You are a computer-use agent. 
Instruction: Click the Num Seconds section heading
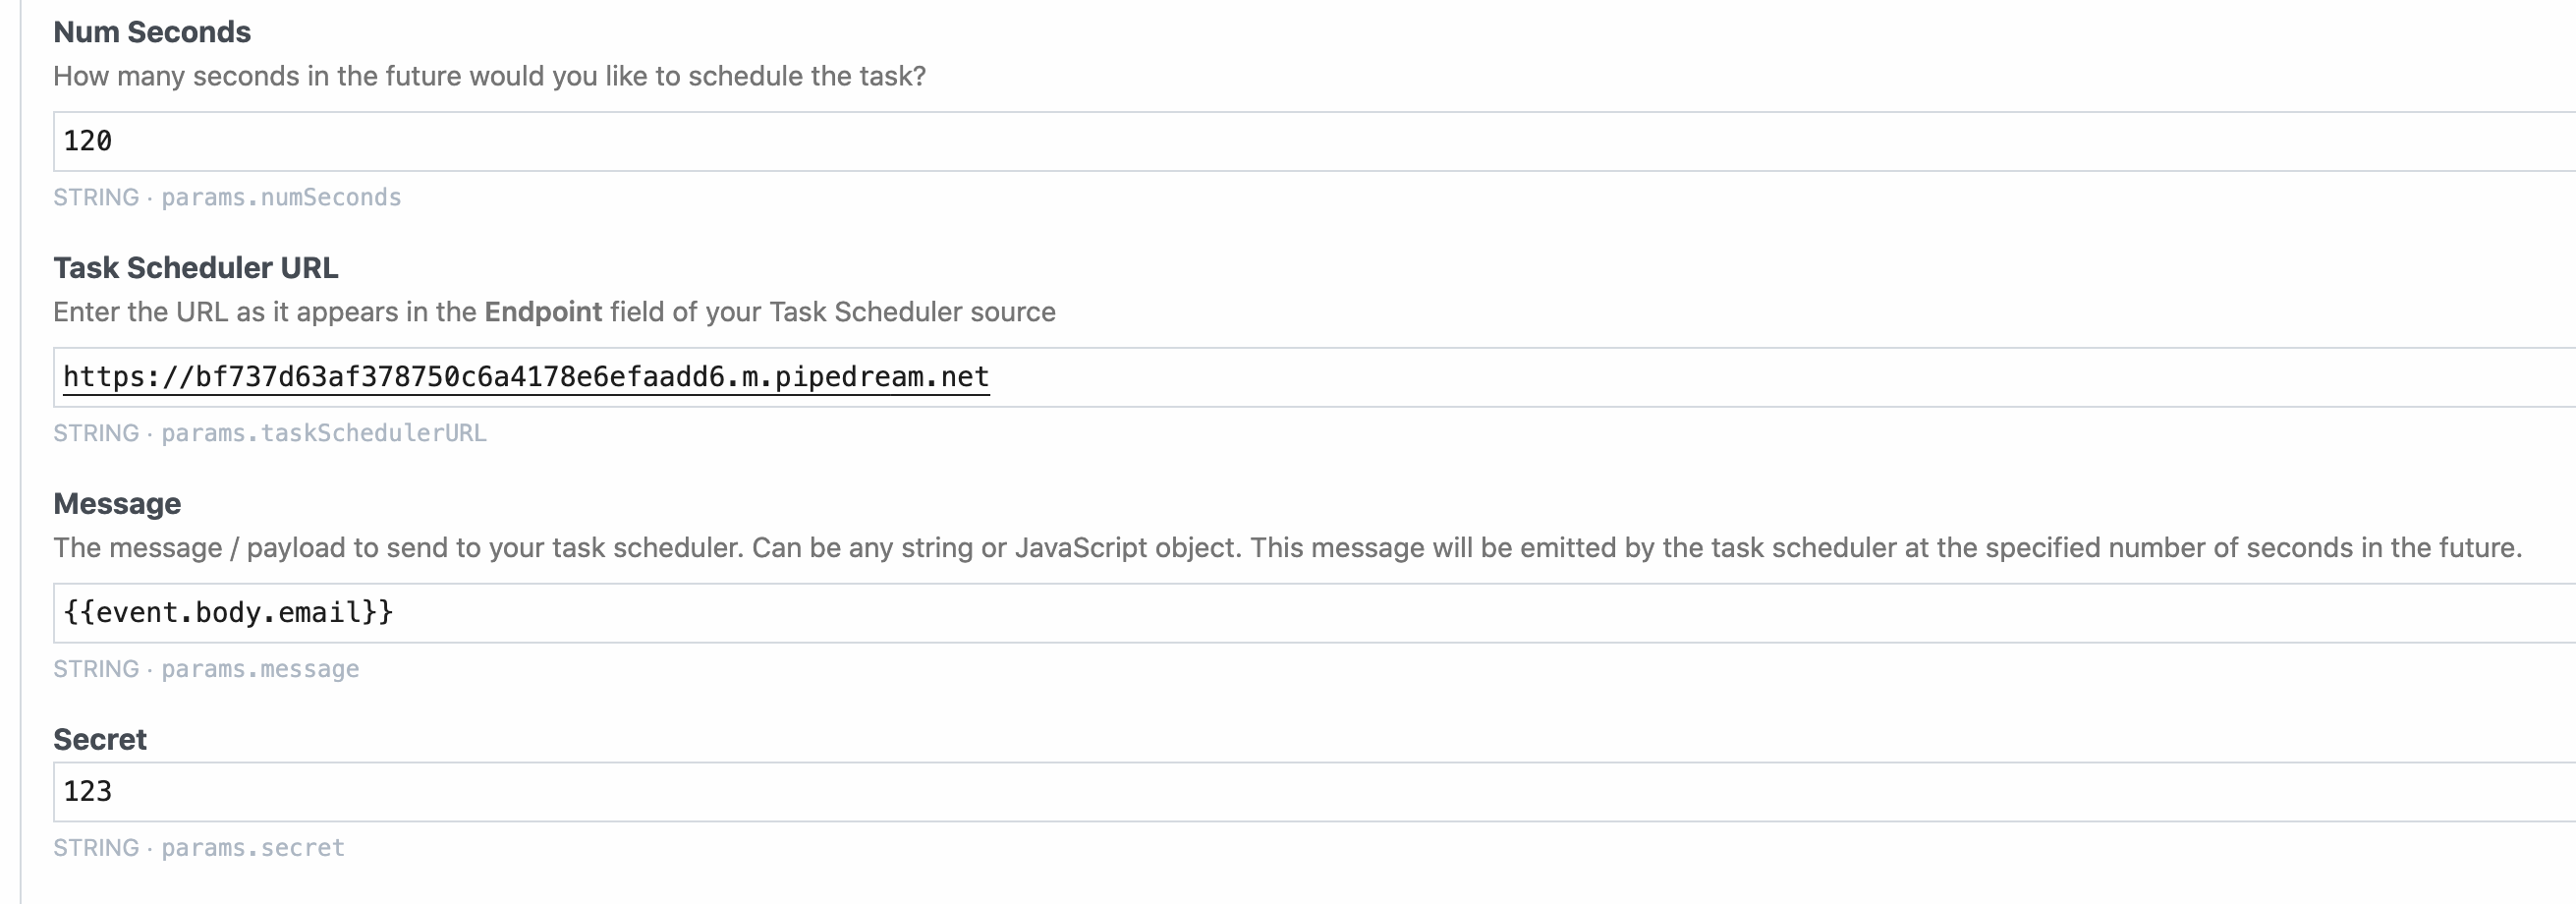coord(152,32)
